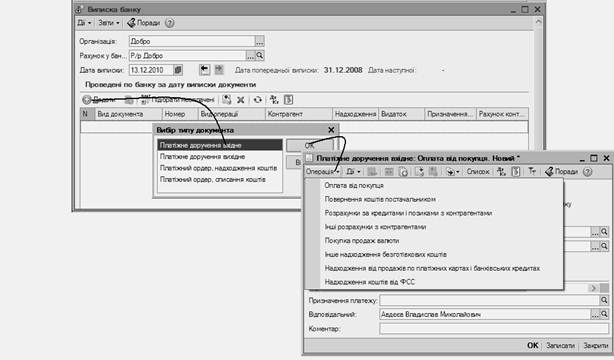The width and height of the screenshot is (614, 360).
Task: Click the Видаток column header
Action: tap(401, 114)
